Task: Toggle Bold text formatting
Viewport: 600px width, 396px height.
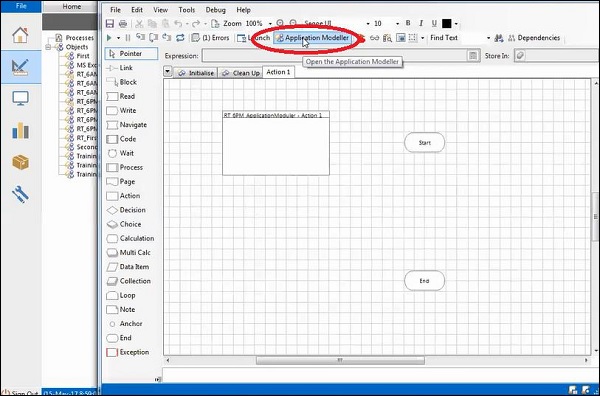Action: [408, 23]
